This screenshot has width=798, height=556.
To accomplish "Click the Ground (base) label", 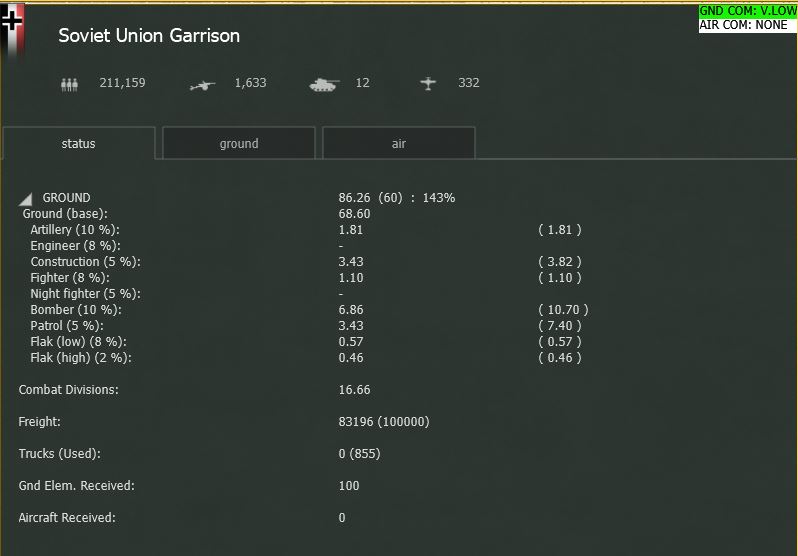I will 65,214.
